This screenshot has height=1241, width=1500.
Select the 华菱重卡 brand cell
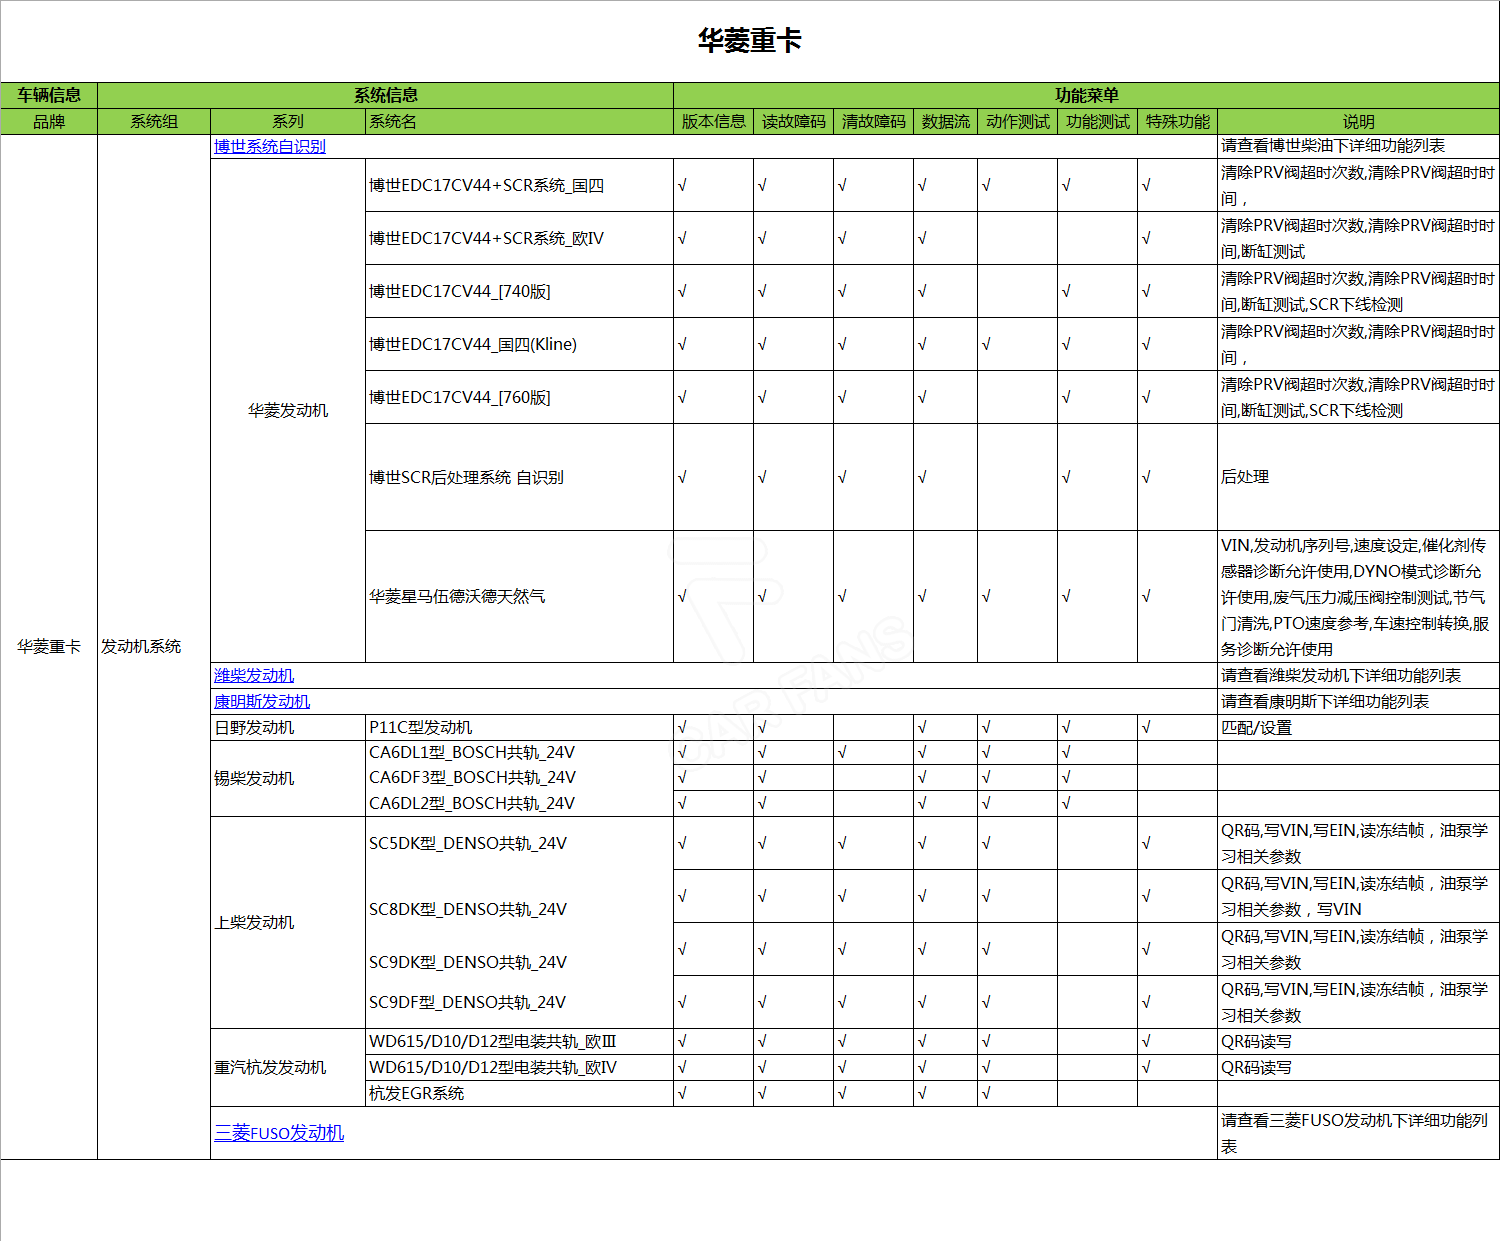pos(49,646)
